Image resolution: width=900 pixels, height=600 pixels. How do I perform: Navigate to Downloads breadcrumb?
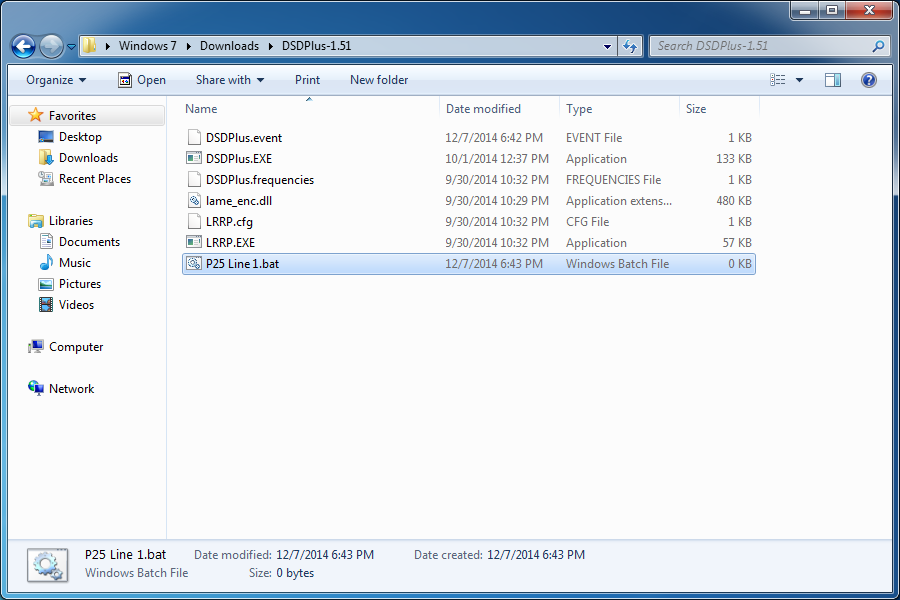click(229, 46)
